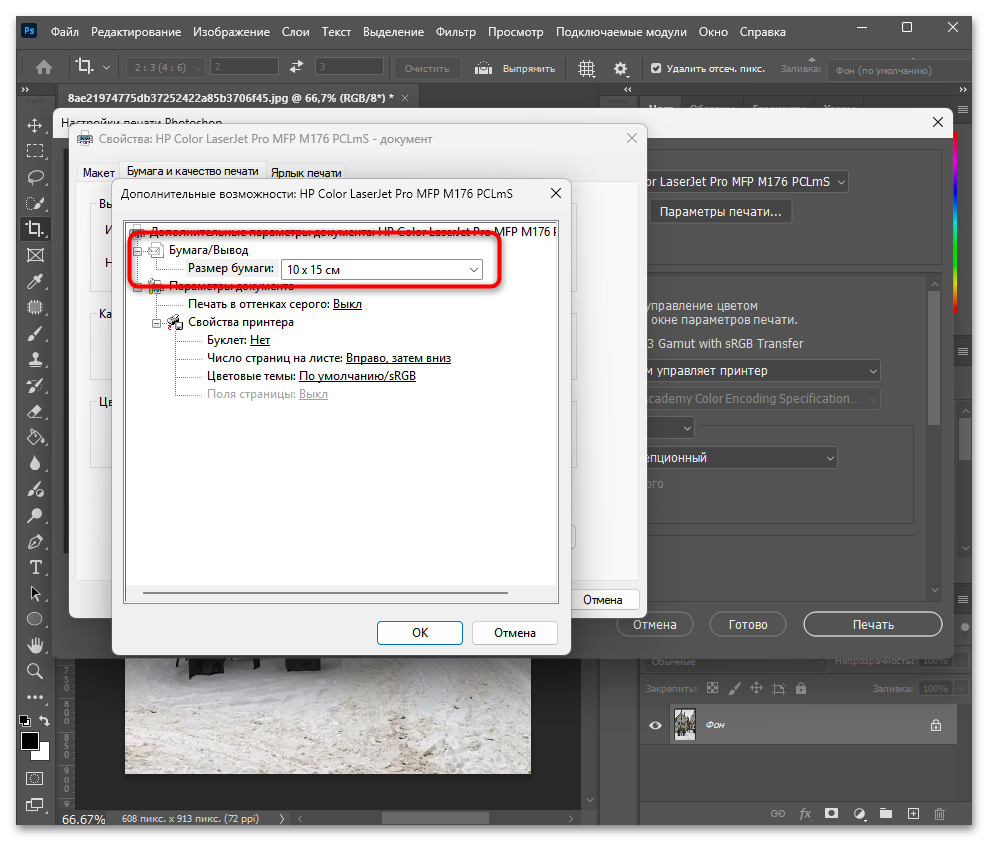Viewport: 988px width, 841px height.
Task: Click the Печать button
Action: [873, 624]
